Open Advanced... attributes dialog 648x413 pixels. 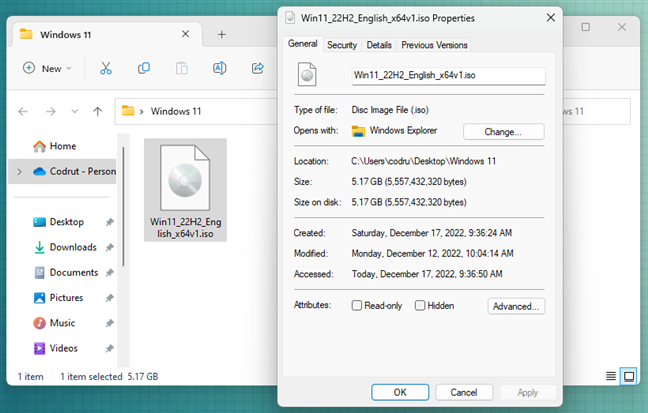coord(516,306)
